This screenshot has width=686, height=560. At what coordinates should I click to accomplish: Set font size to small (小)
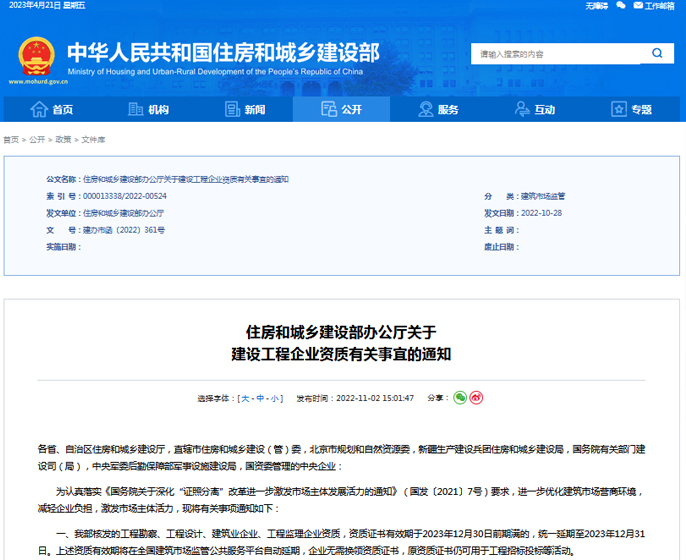pyautogui.click(x=276, y=398)
